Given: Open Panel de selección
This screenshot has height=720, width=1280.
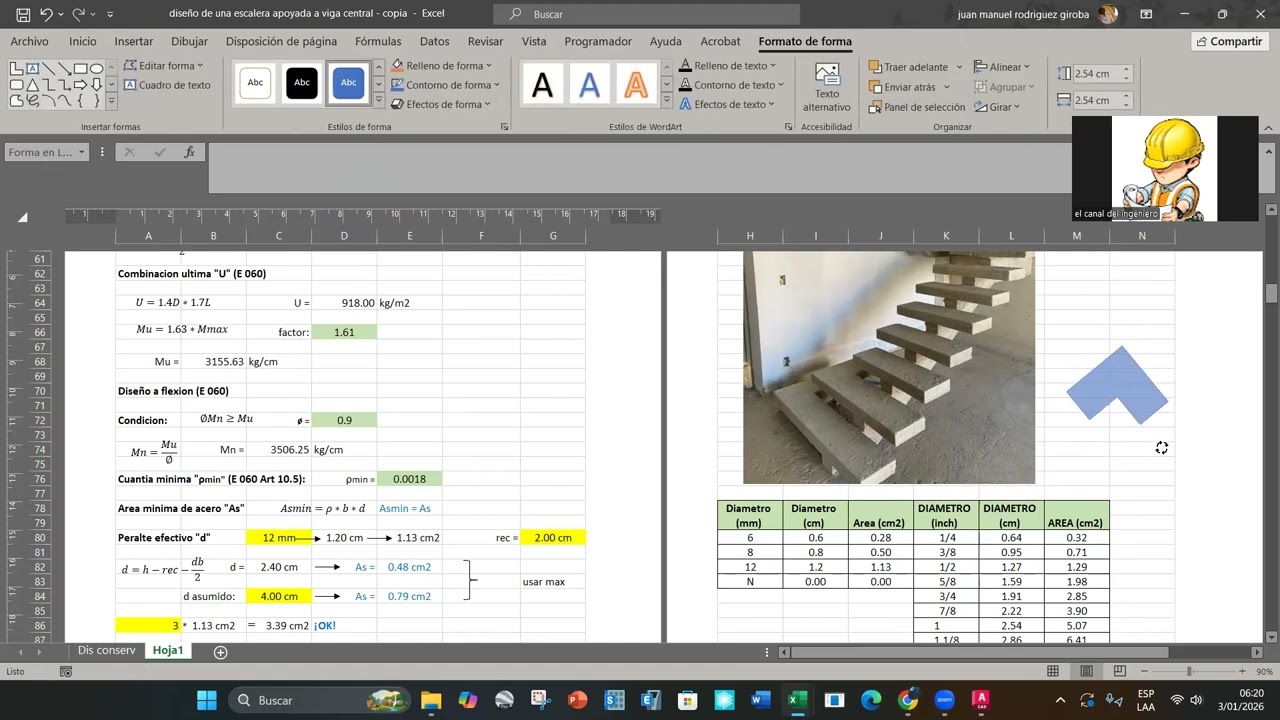Looking at the screenshot, I should coord(917,107).
